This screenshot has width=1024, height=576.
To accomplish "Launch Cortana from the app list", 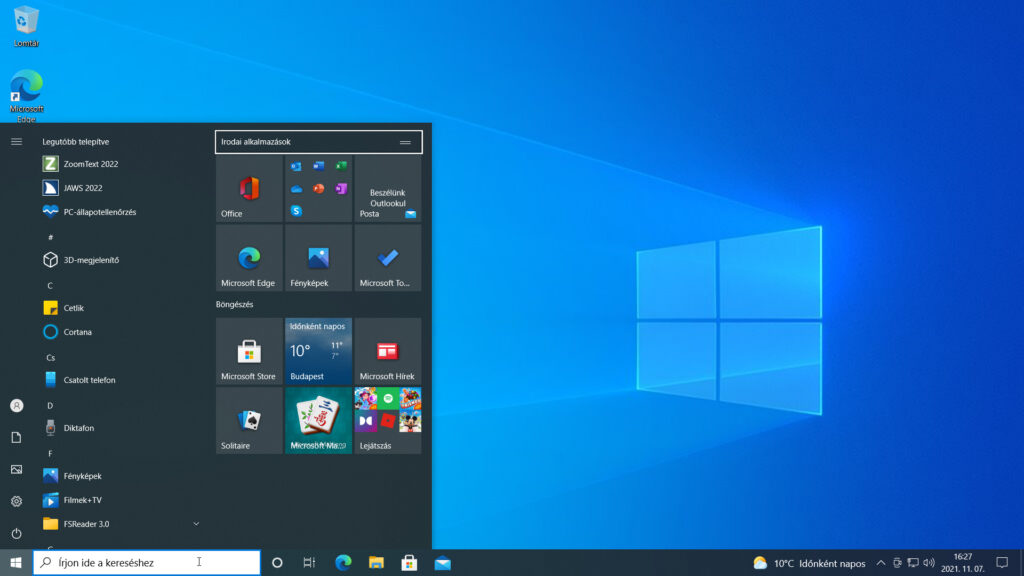I will (121, 332).
